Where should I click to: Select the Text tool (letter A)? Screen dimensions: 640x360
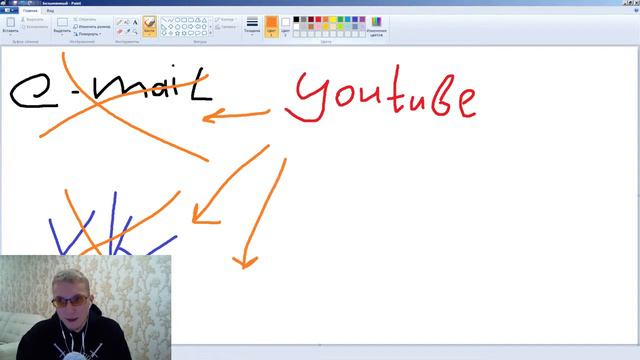click(135, 22)
